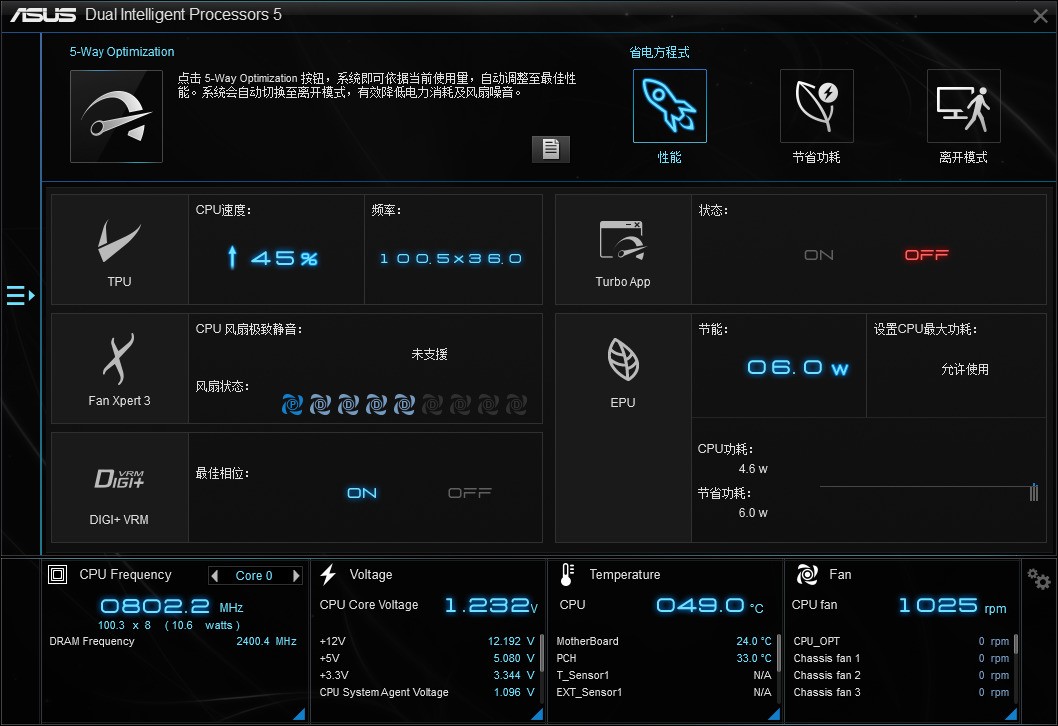This screenshot has height=726, width=1058.
Task: Click the Temperature thermometer icon
Action: click(x=567, y=574)
